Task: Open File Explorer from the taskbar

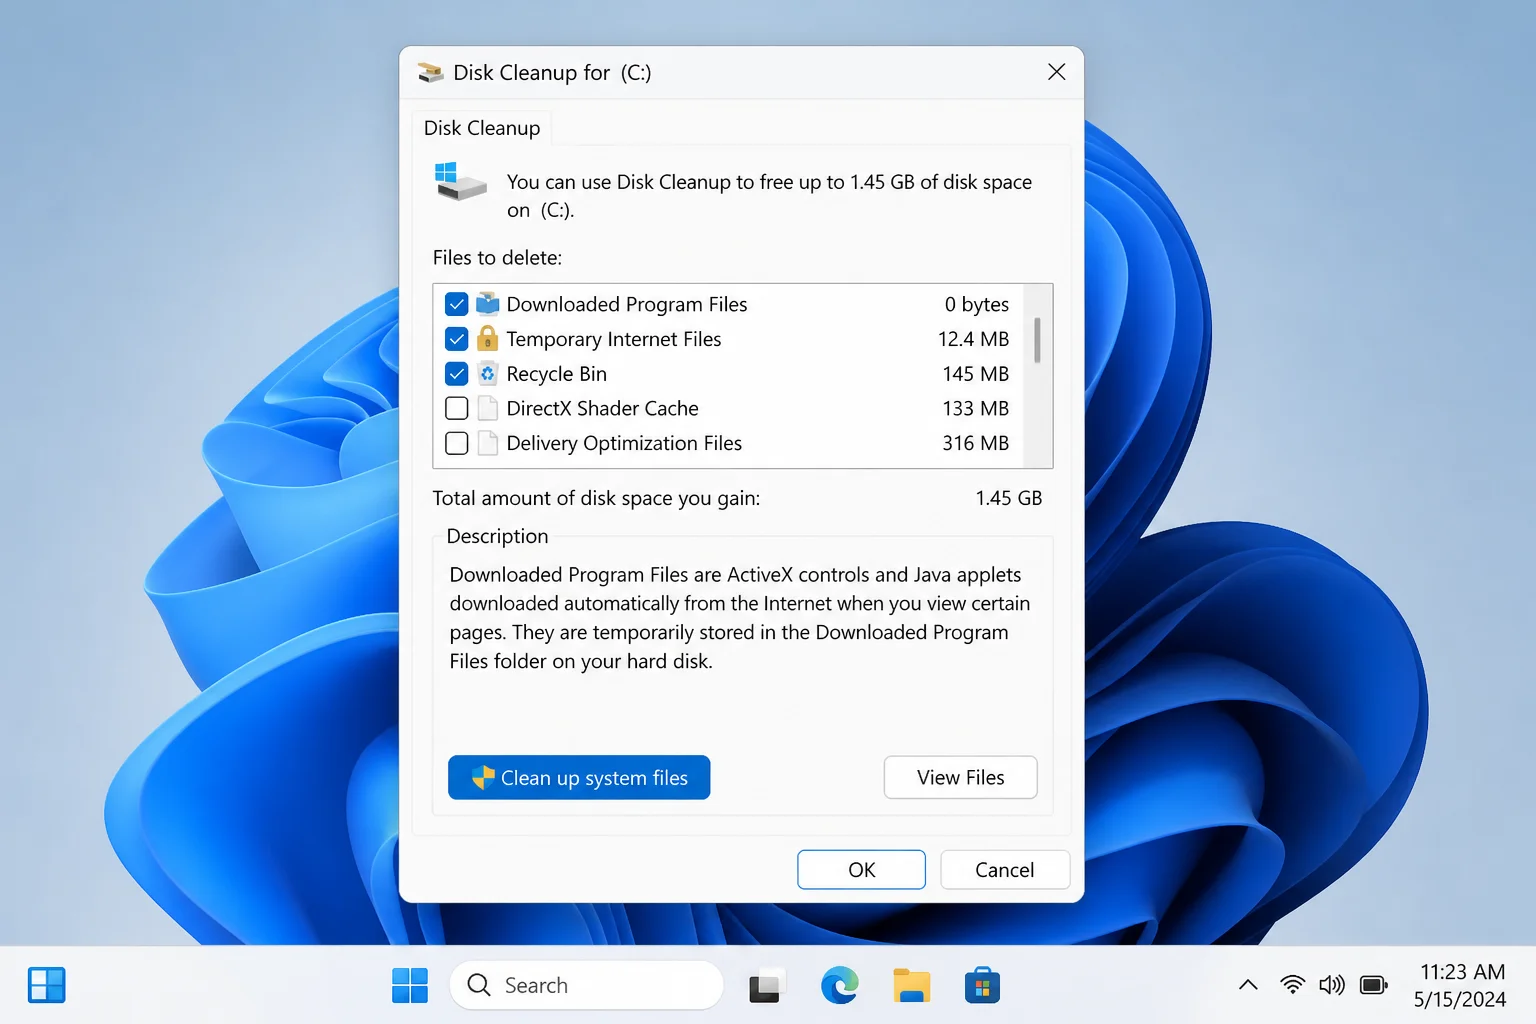Action: point(911,985)
